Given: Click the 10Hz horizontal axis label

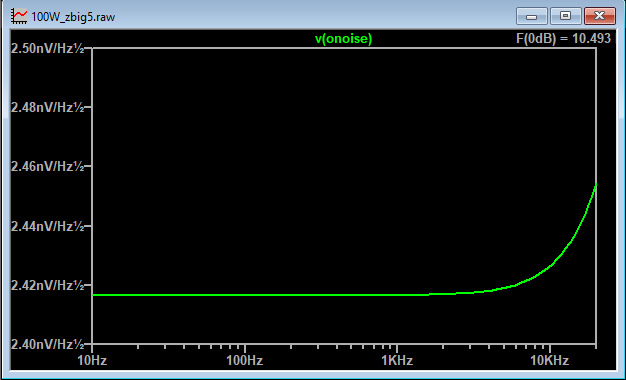Looking at the screenshot, I should [92, 361].
